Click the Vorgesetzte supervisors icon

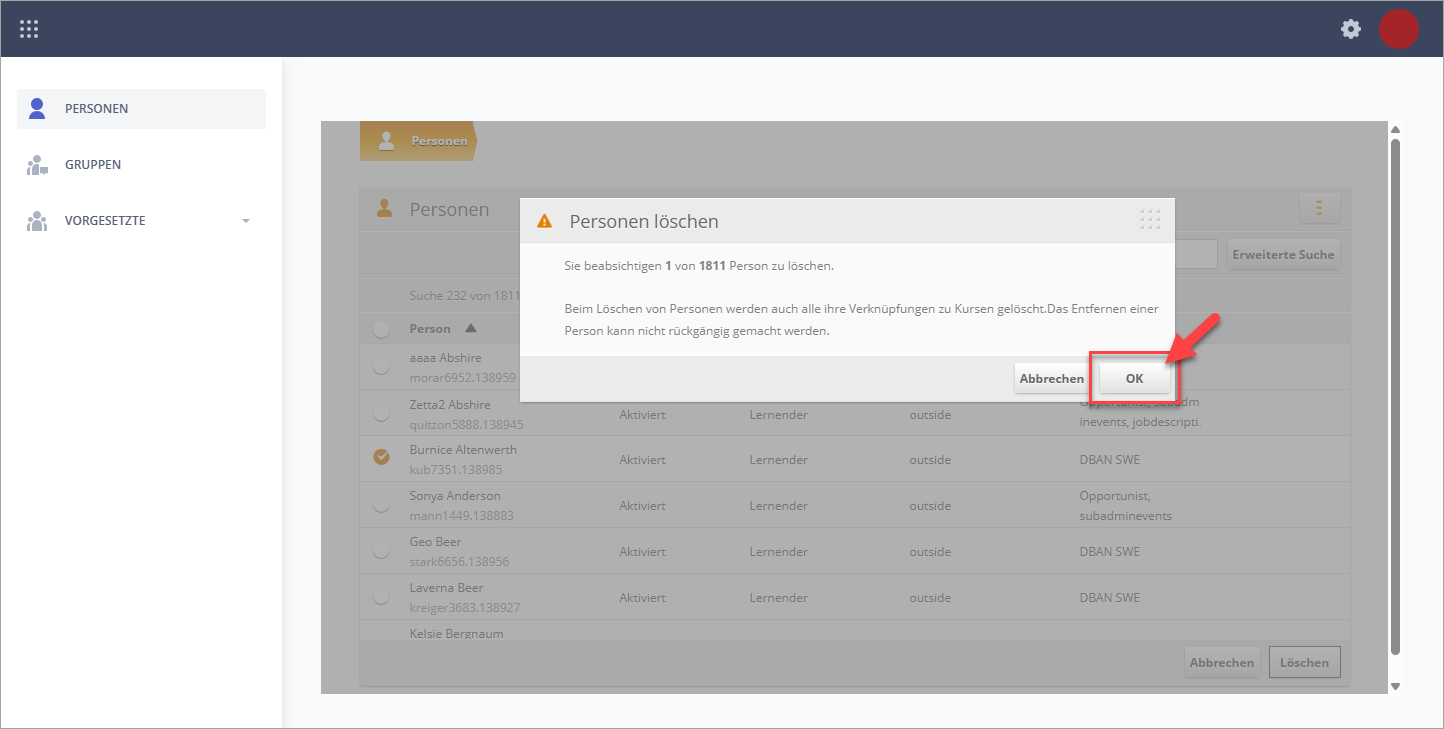[x=38, y=221]
